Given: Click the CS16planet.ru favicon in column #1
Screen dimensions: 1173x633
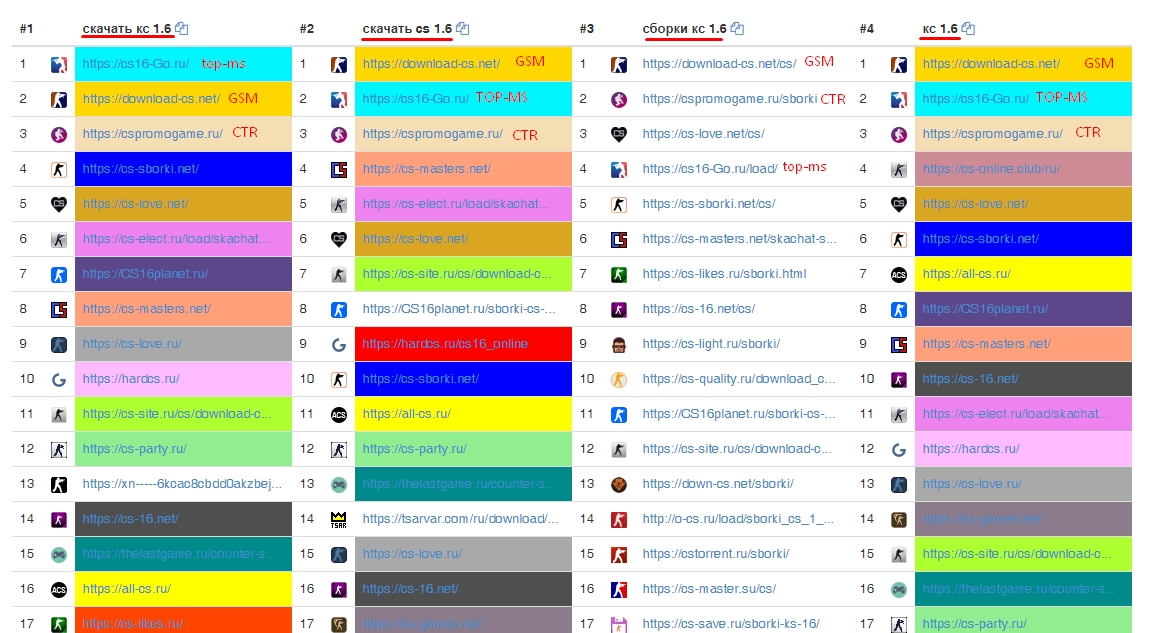Looking at the screenshot, I should tap(59, 275).
